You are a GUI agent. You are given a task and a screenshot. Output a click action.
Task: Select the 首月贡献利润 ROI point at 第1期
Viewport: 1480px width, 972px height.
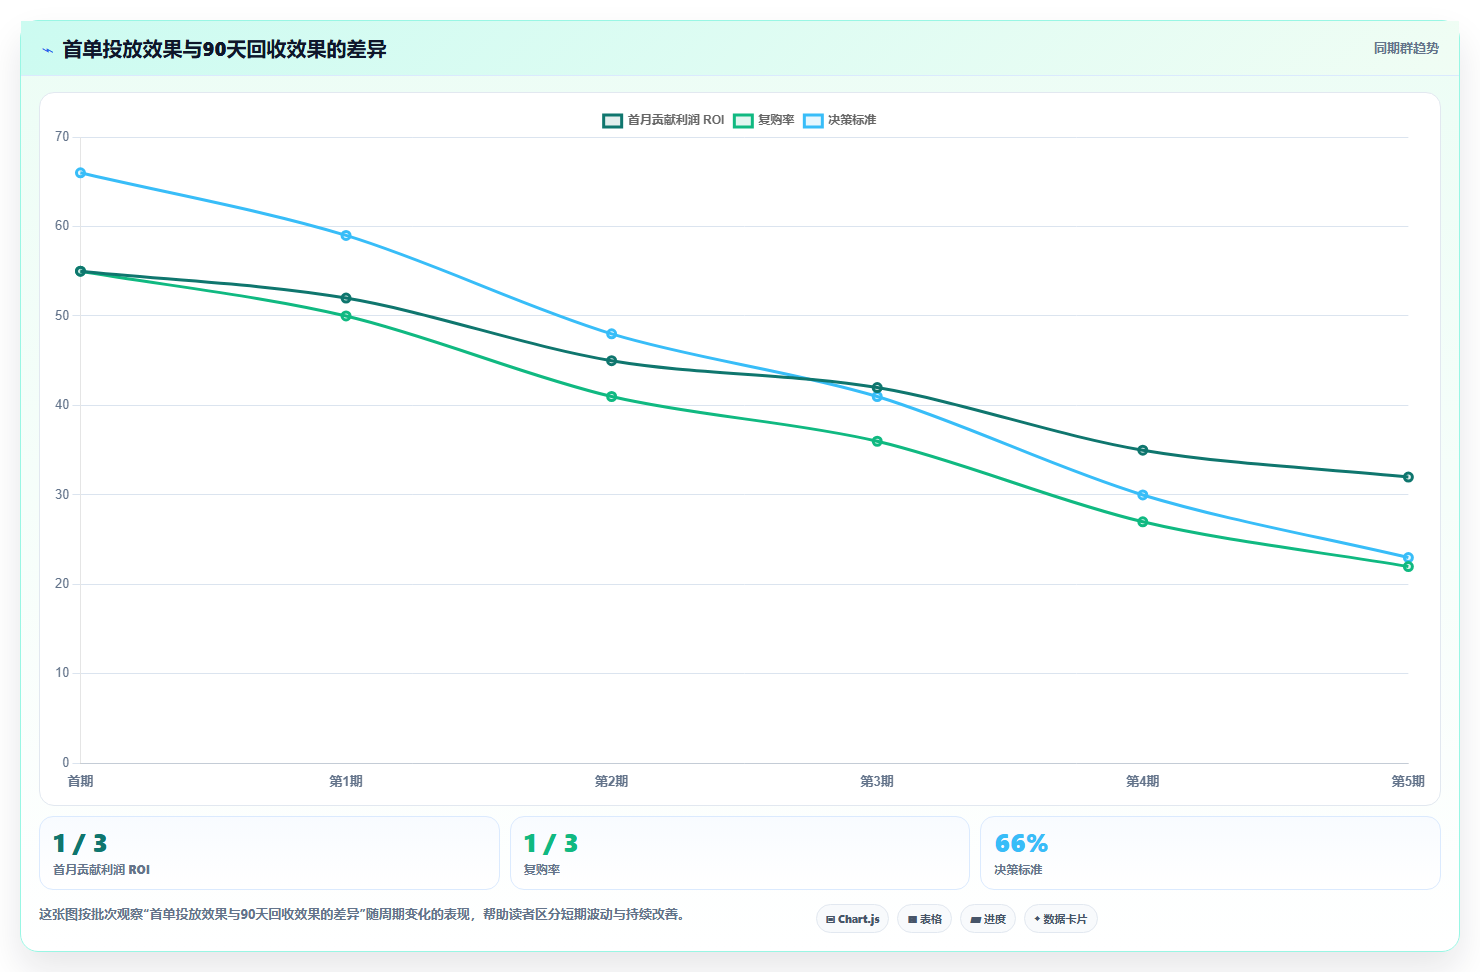tap(346, 298)
